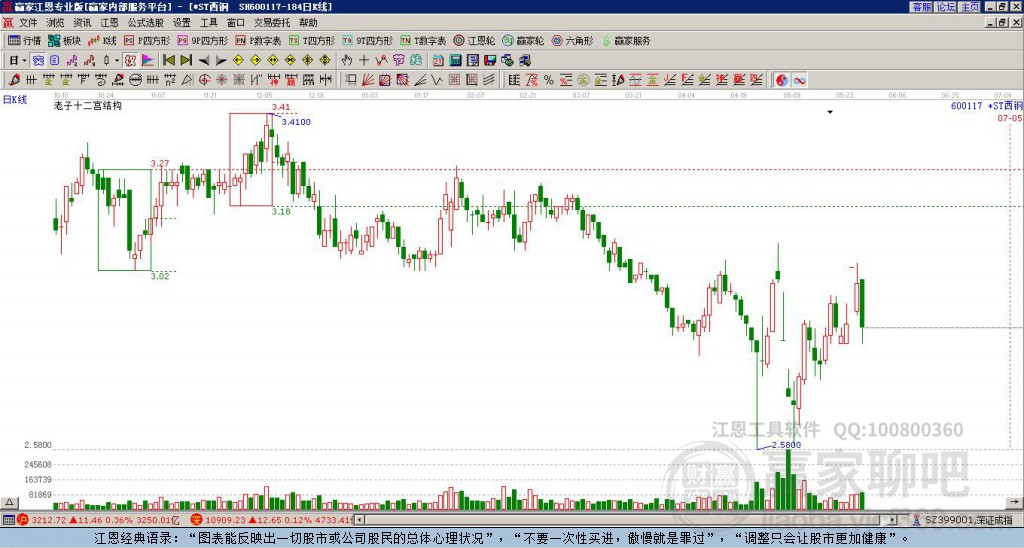The width and height of the screenshot is (1024, 548).
Task: Open the 公式选股 menu
Action: coord(145,22)
